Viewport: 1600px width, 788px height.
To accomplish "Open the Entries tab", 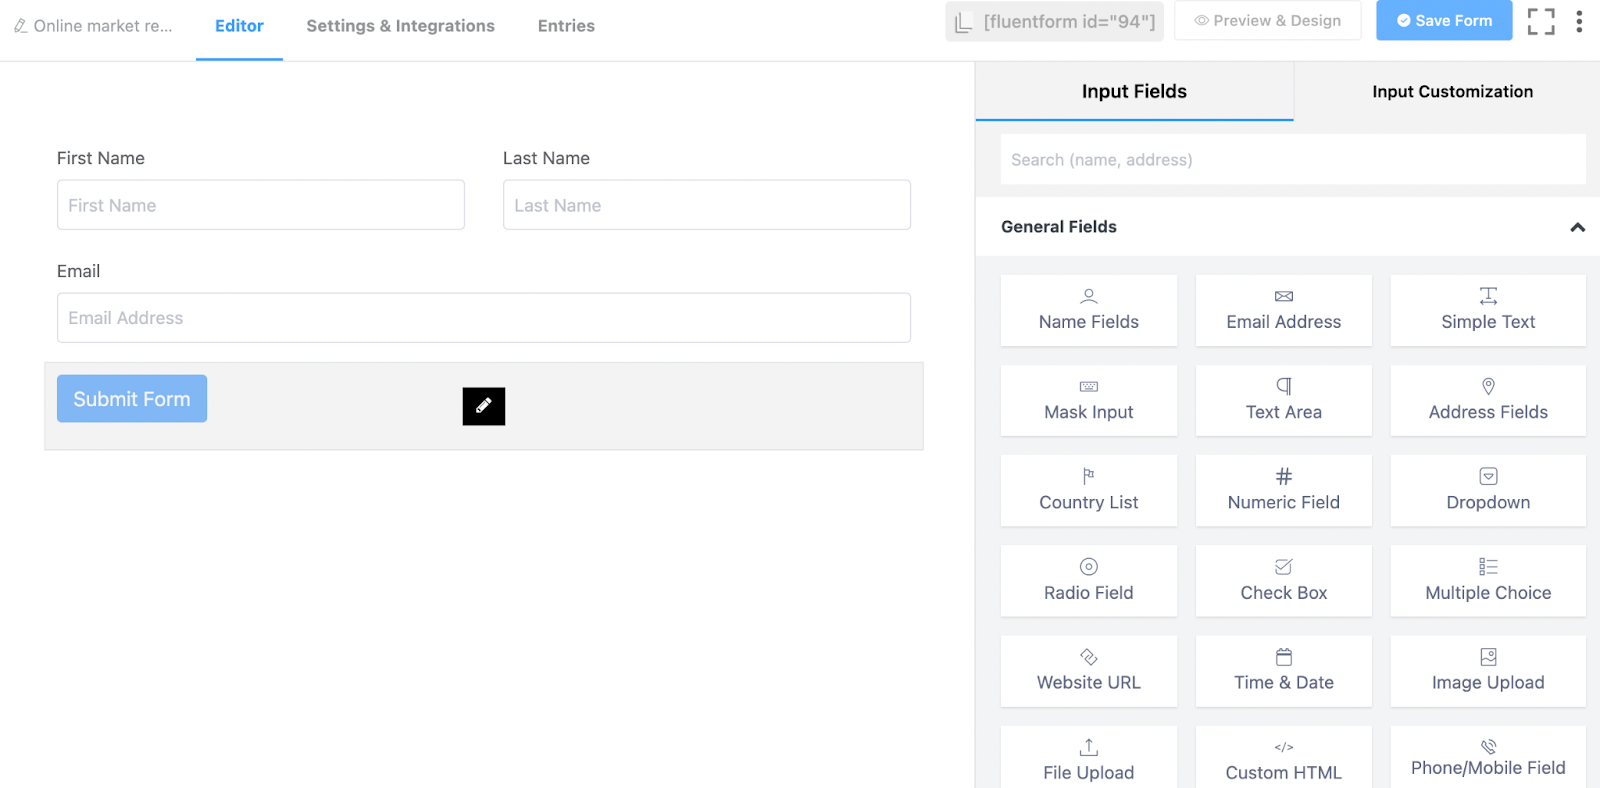I will click(566, 26).
